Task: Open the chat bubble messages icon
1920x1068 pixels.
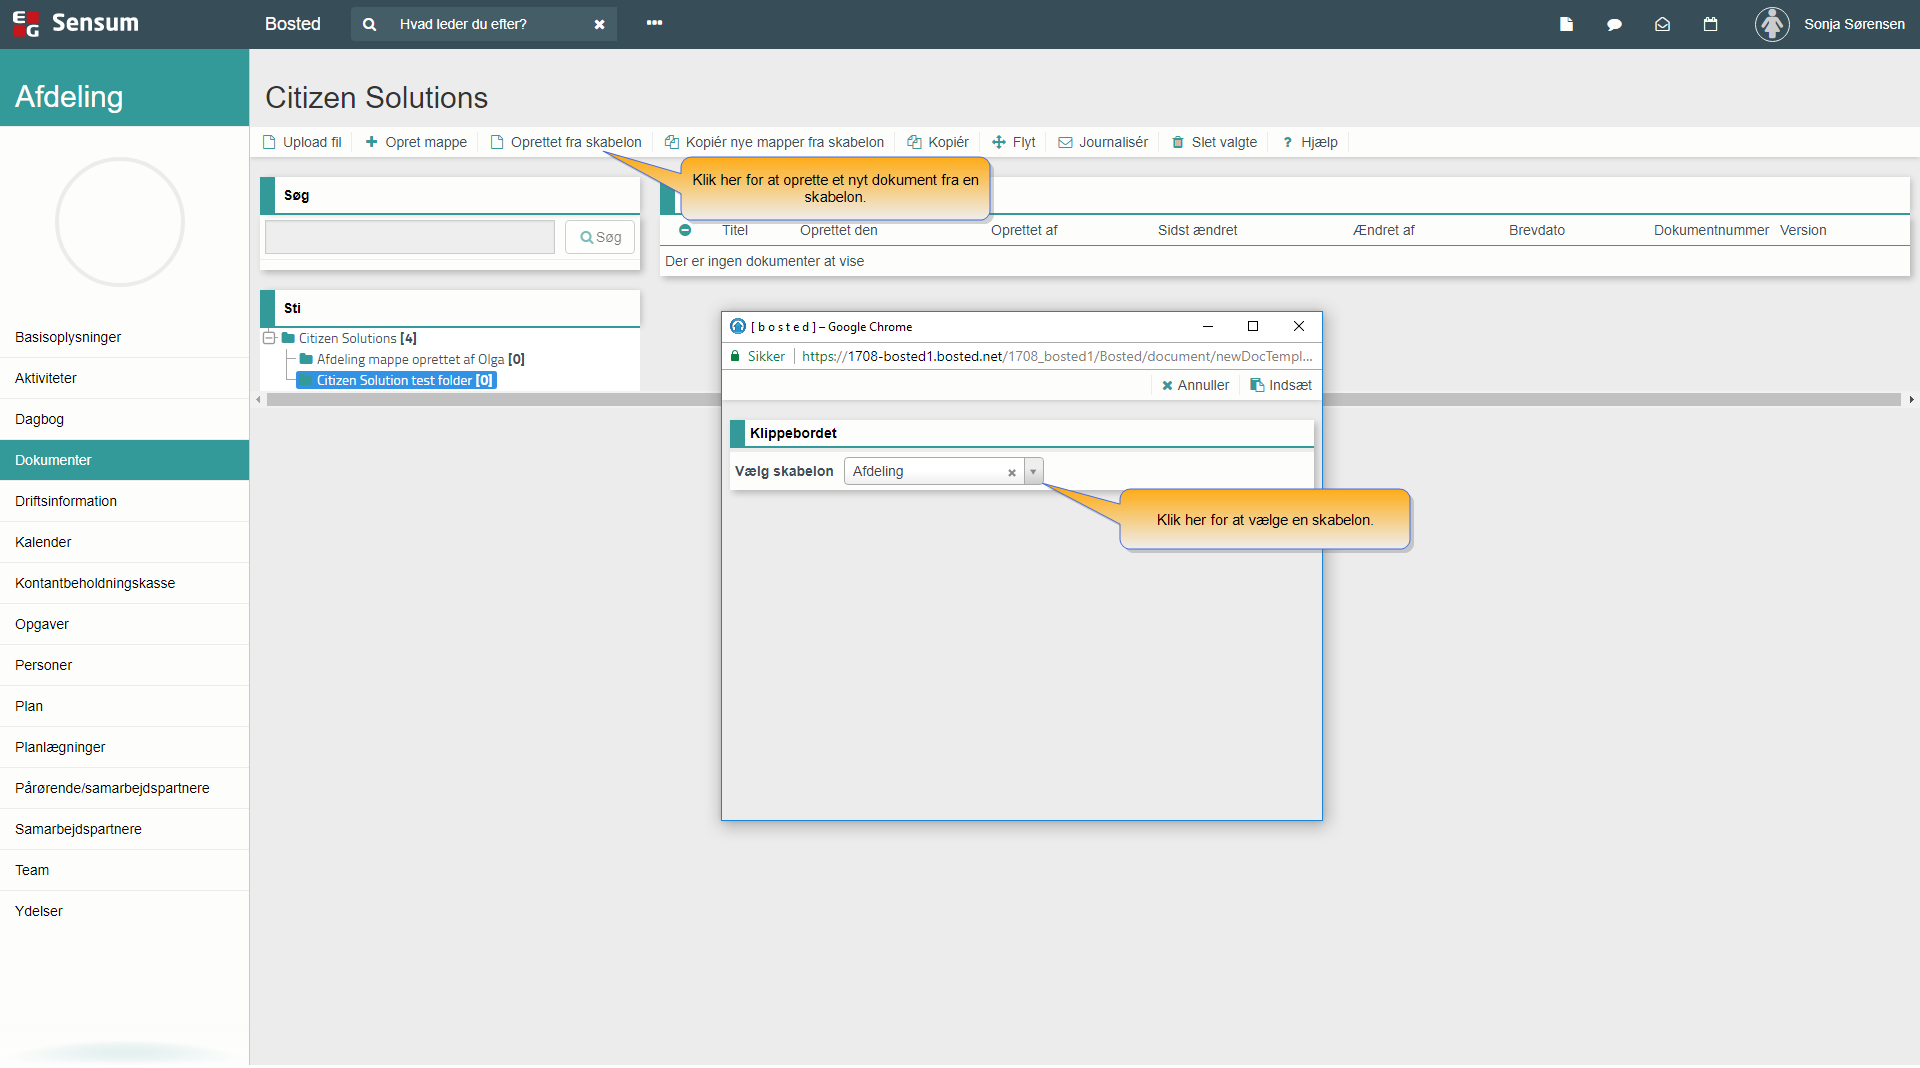Action: 1614,24
